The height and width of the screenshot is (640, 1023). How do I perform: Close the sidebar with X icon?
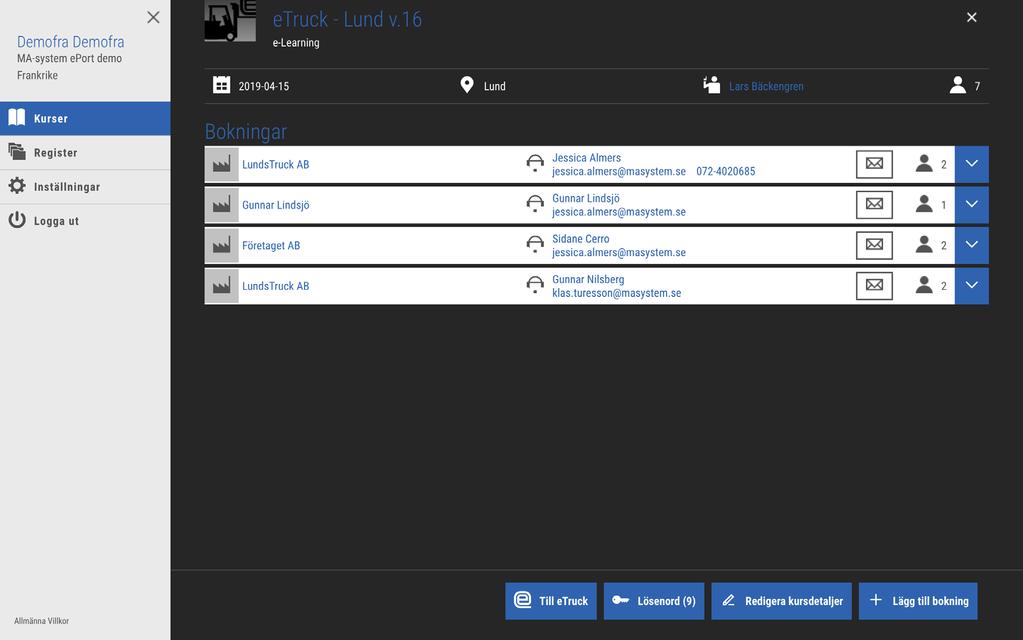pyautogui.click(x=153, y=18)
